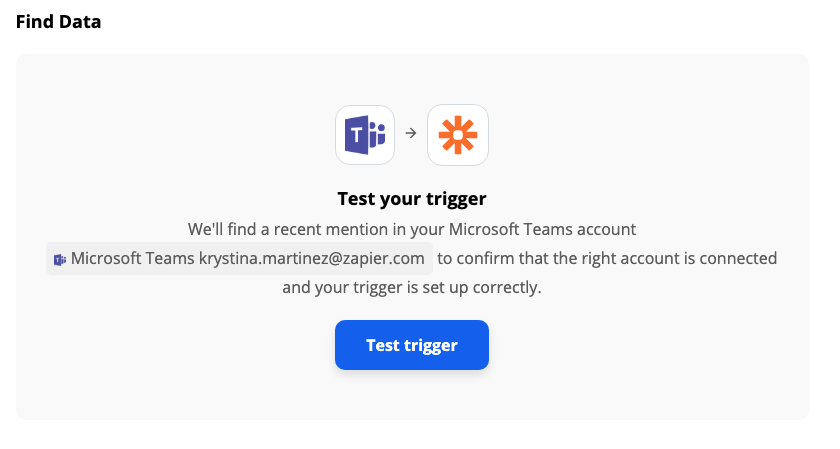Click the krystina.martinez@zapier.com email text
The width and height of the screenshot is (840, 449).
312,259
